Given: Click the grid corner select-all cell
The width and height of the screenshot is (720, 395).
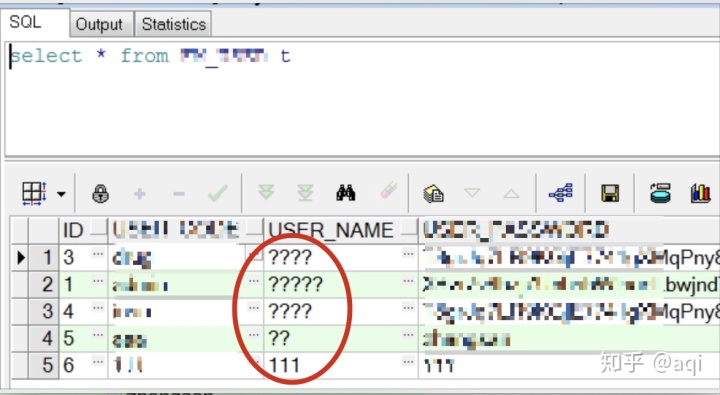Looking at the screenshot, I should (x=19, y=230).
